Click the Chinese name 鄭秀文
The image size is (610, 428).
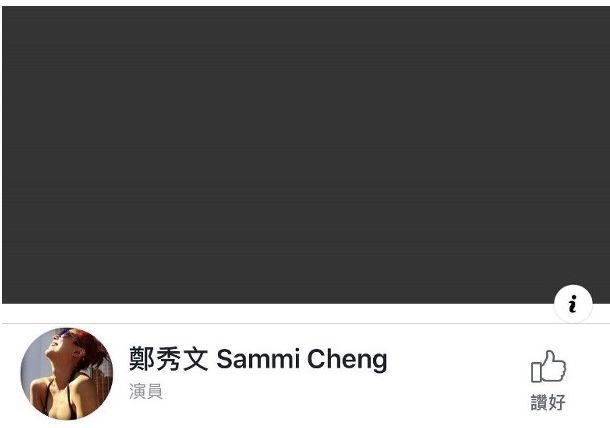168,359
